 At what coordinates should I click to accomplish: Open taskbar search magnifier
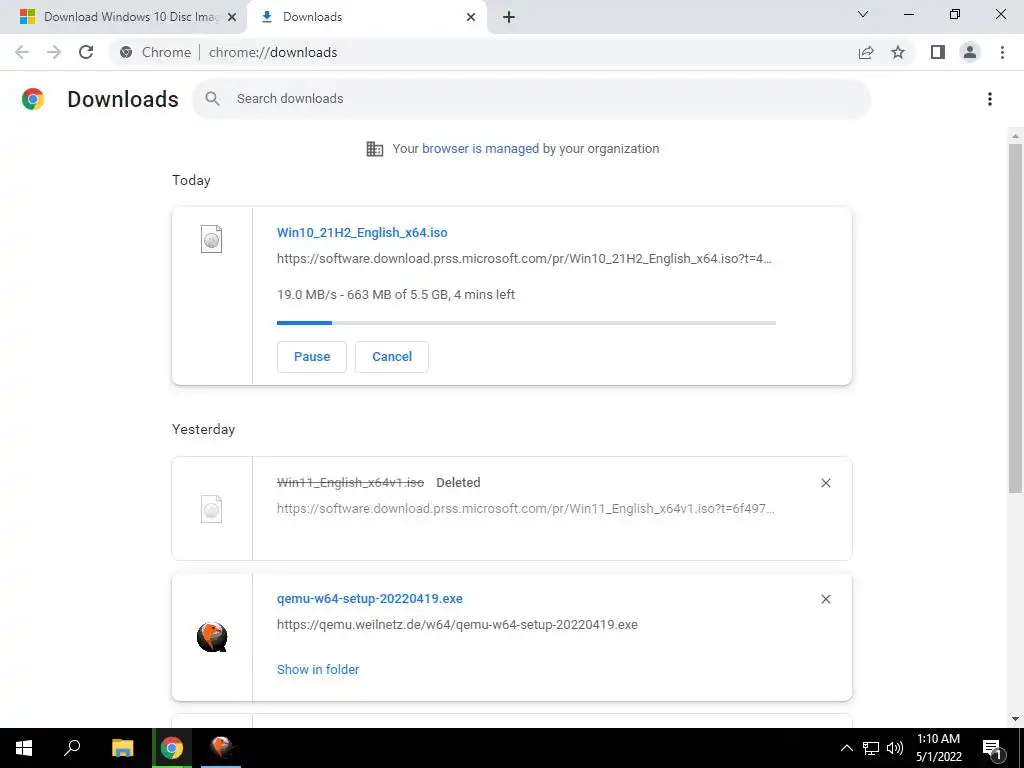click(72, 748)
